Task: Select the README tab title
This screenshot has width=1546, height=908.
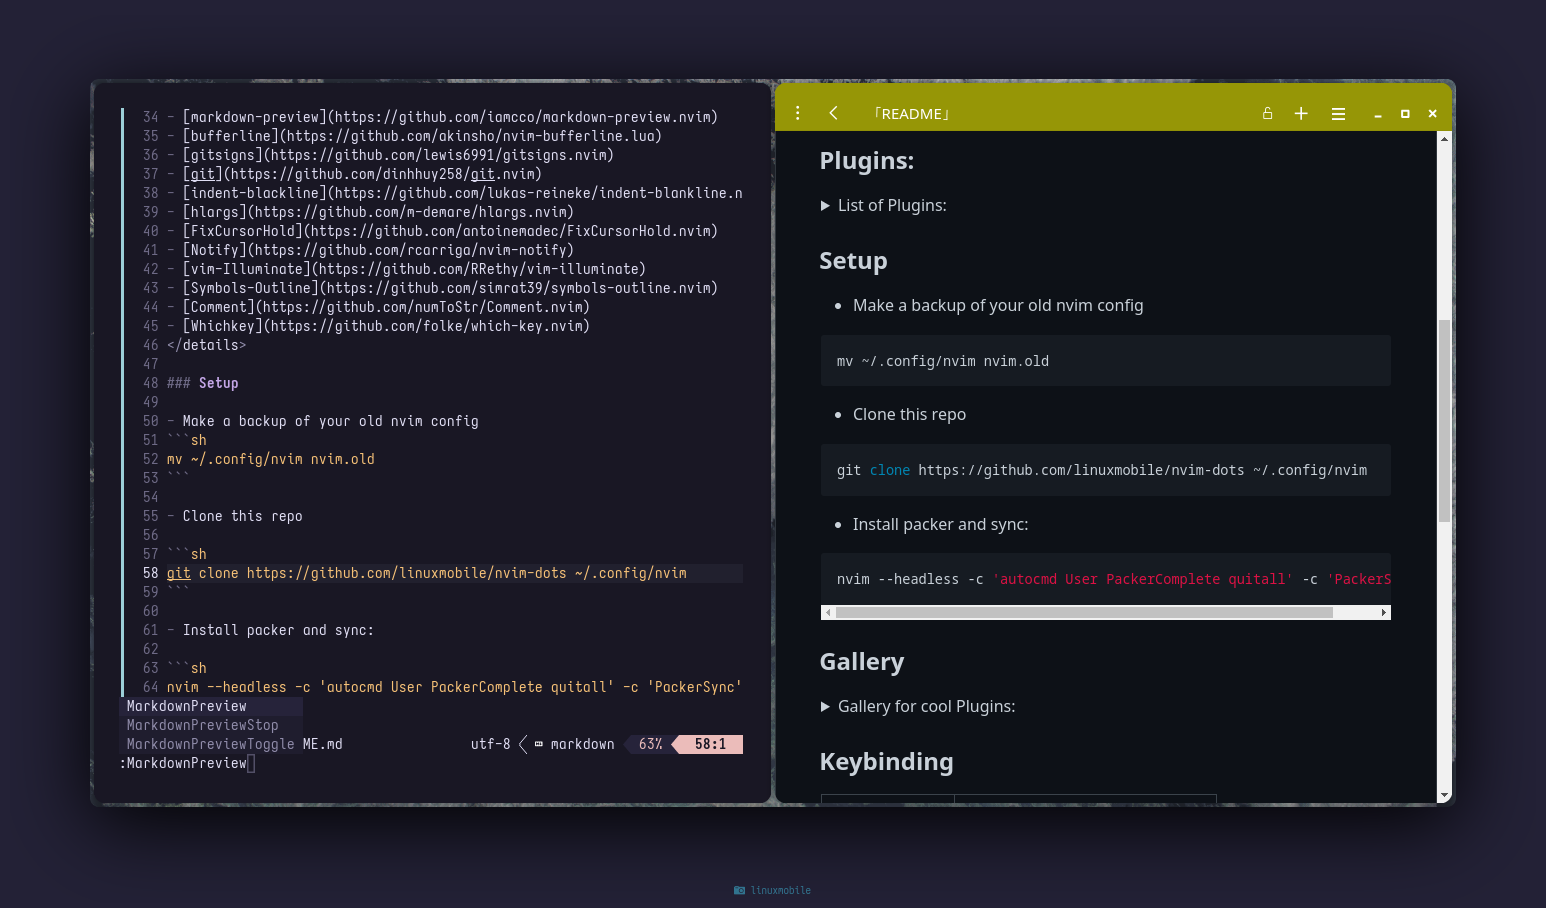Action: click(911, 114)
